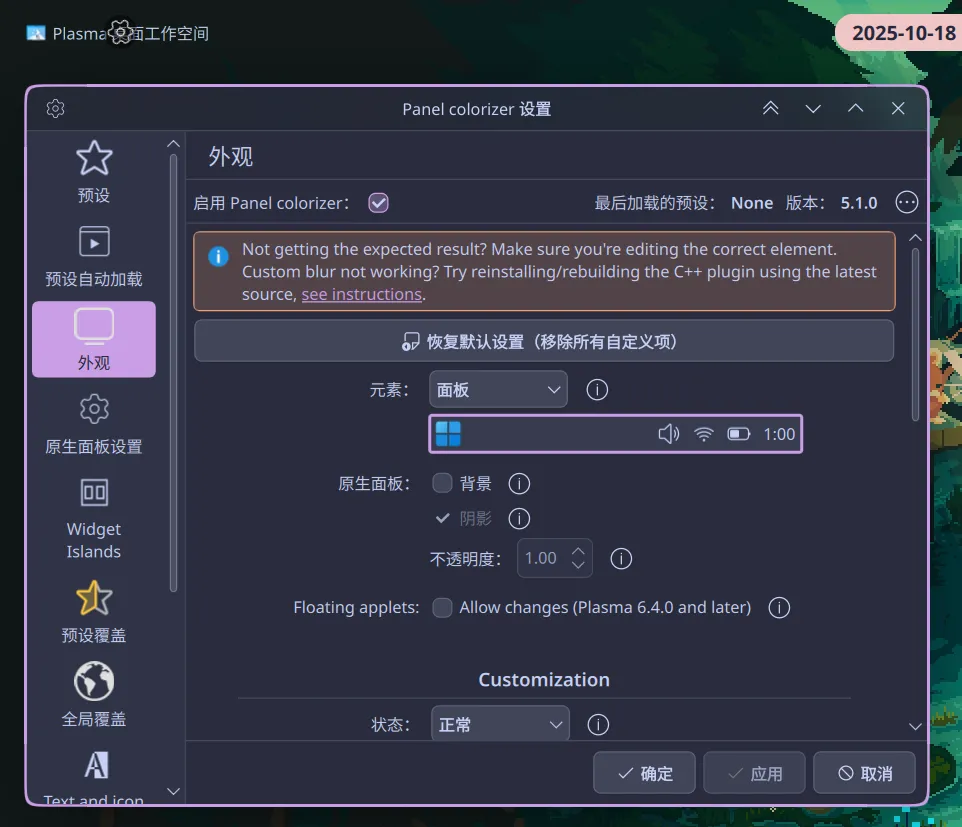This screenshot has height=827, width=962.
Task: Check Floating applets Allow changes checkbox
Action: coord(442,608)
